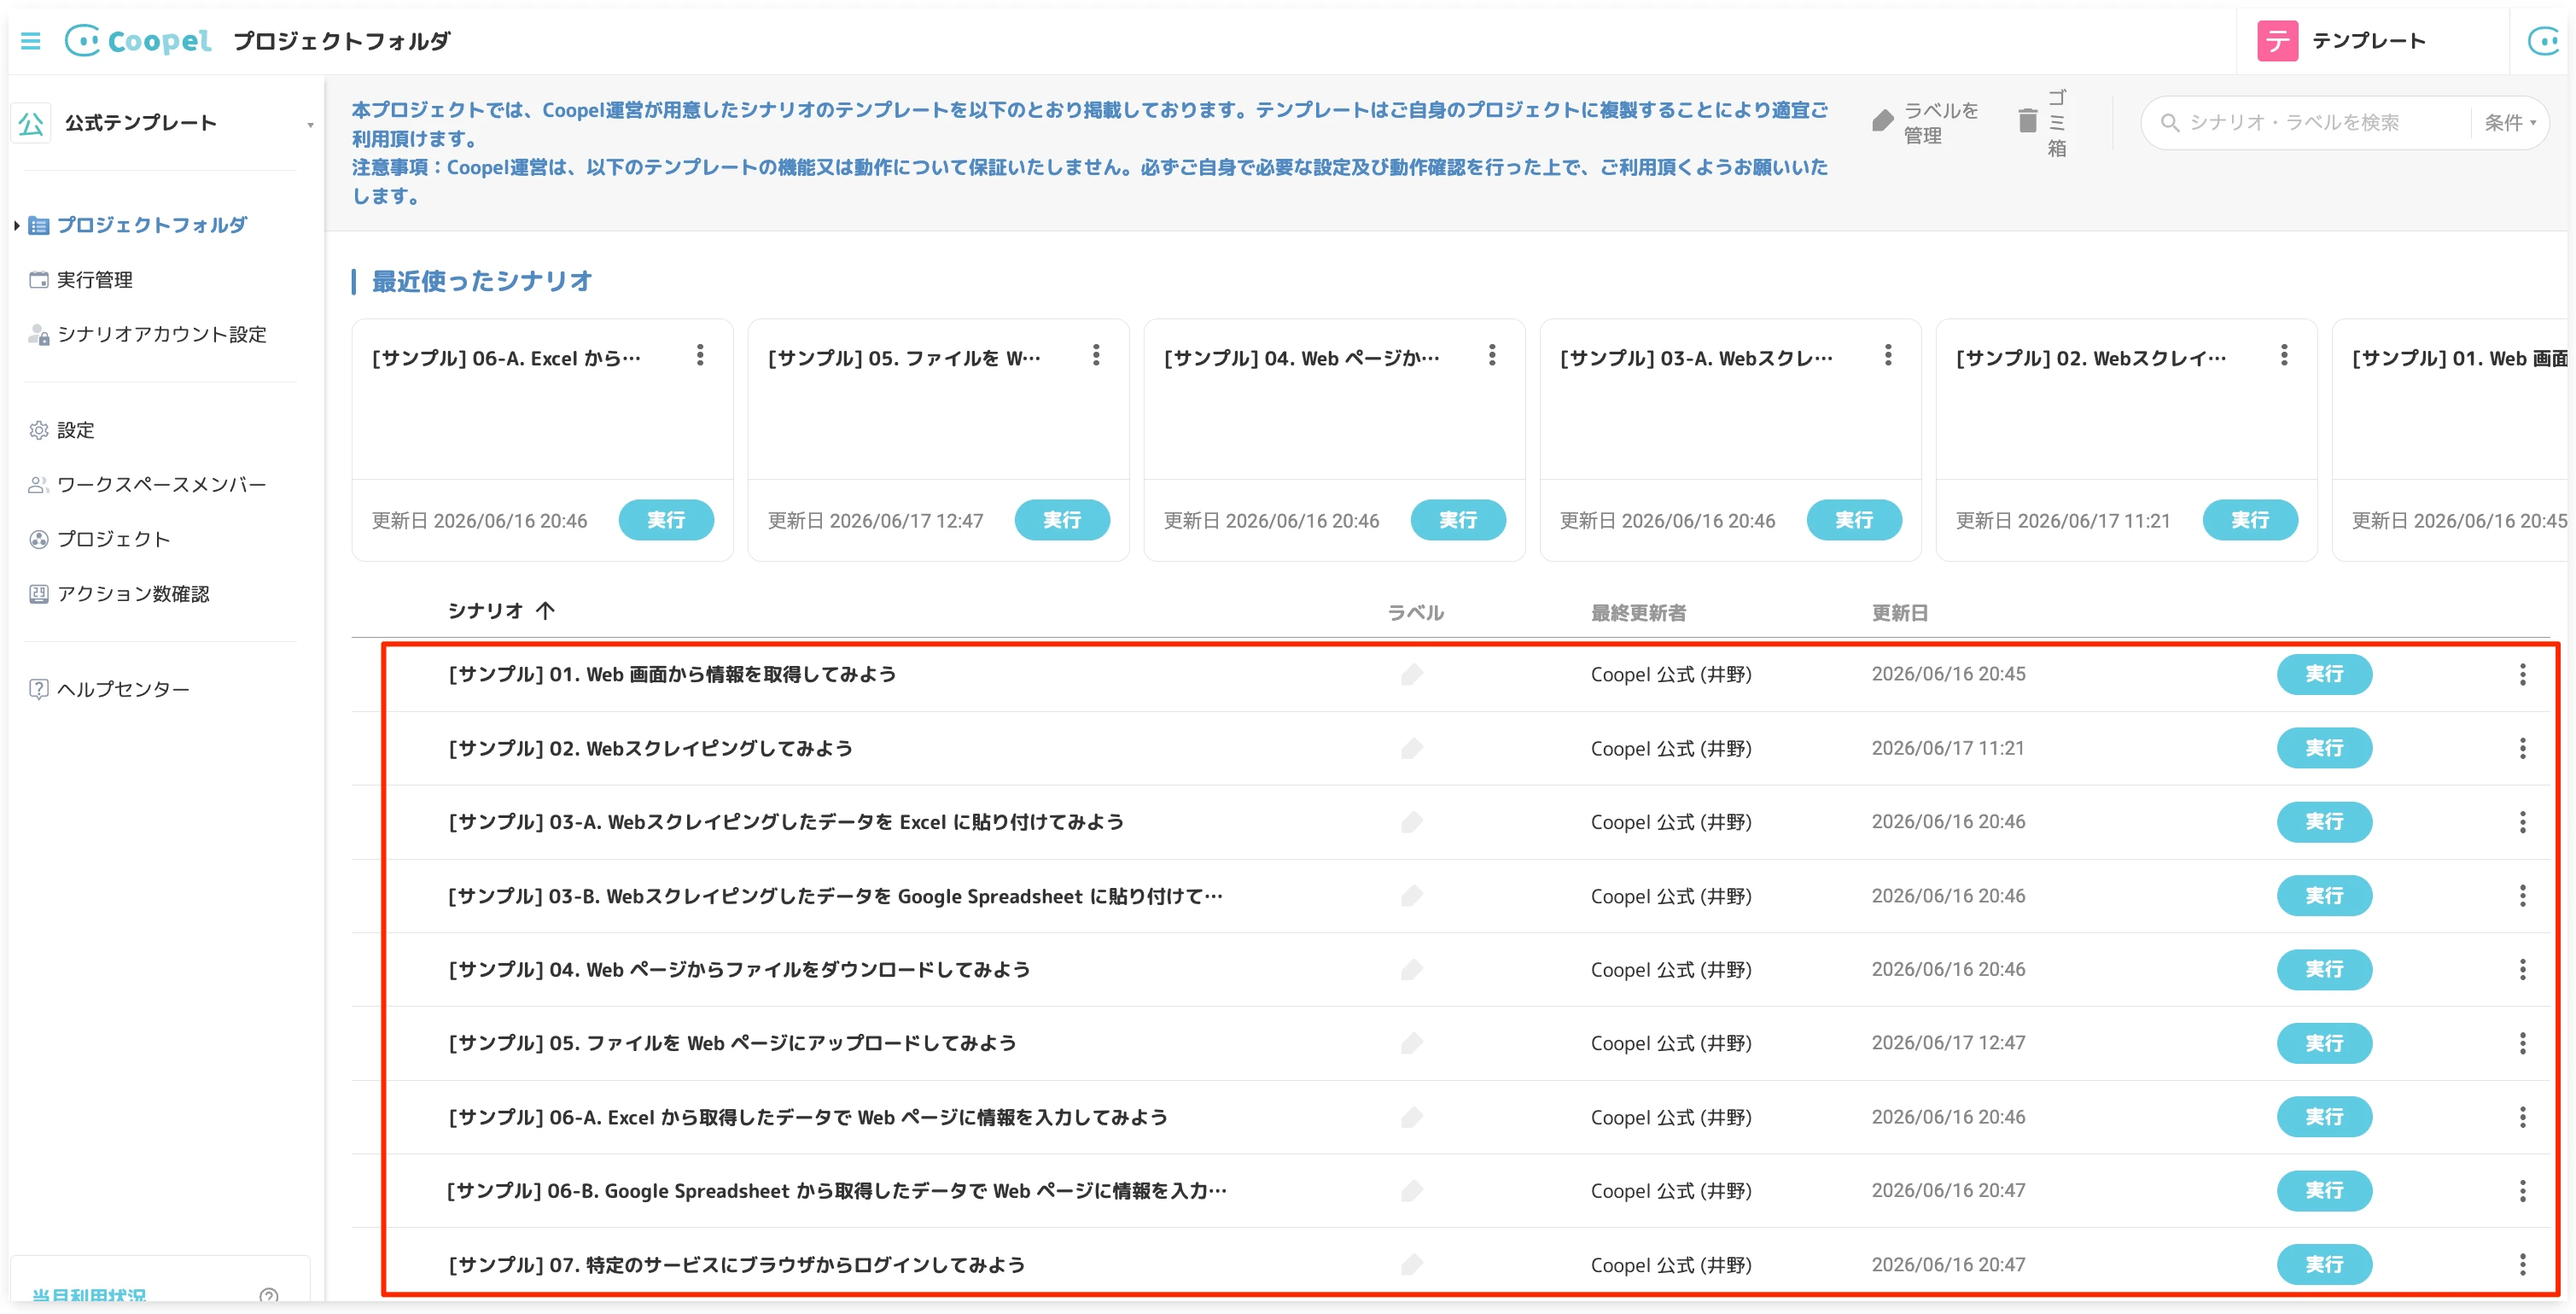Open scenario 02. Webスクレイピングしてみよう

coord(650,749)
